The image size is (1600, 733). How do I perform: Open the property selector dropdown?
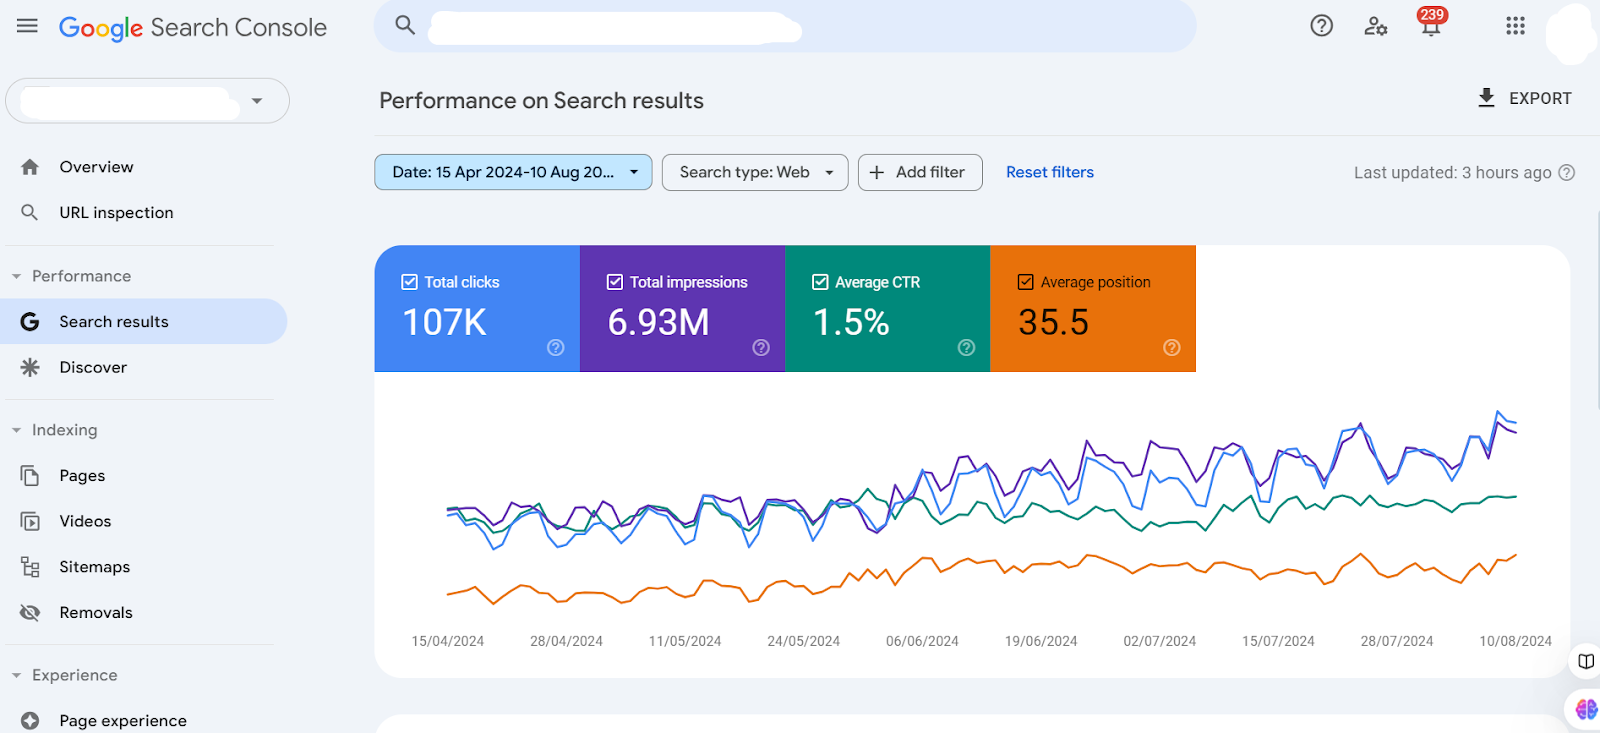tap(148, 101)
